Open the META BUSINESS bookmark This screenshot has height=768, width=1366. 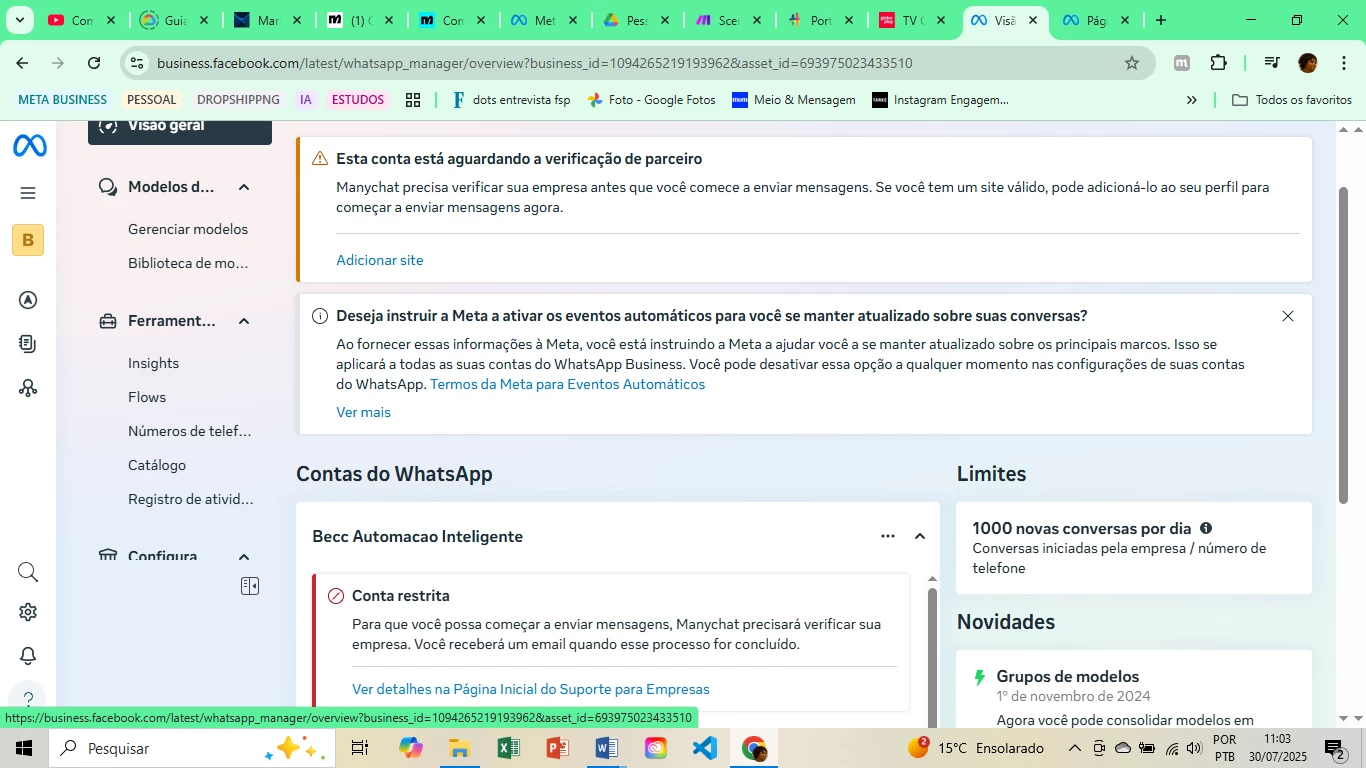pyautogui.click(x=62, y=100)
